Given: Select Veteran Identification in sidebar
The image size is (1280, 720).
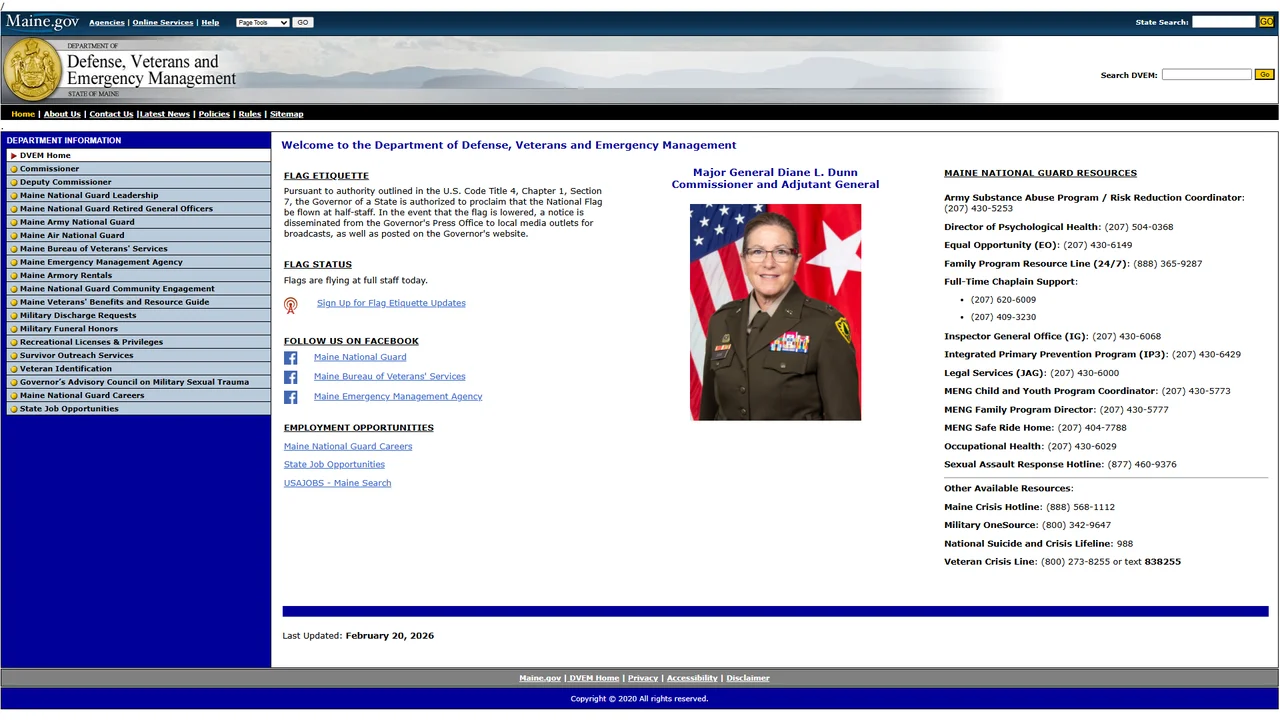Looking at the screenshot, I should [137, 369].
